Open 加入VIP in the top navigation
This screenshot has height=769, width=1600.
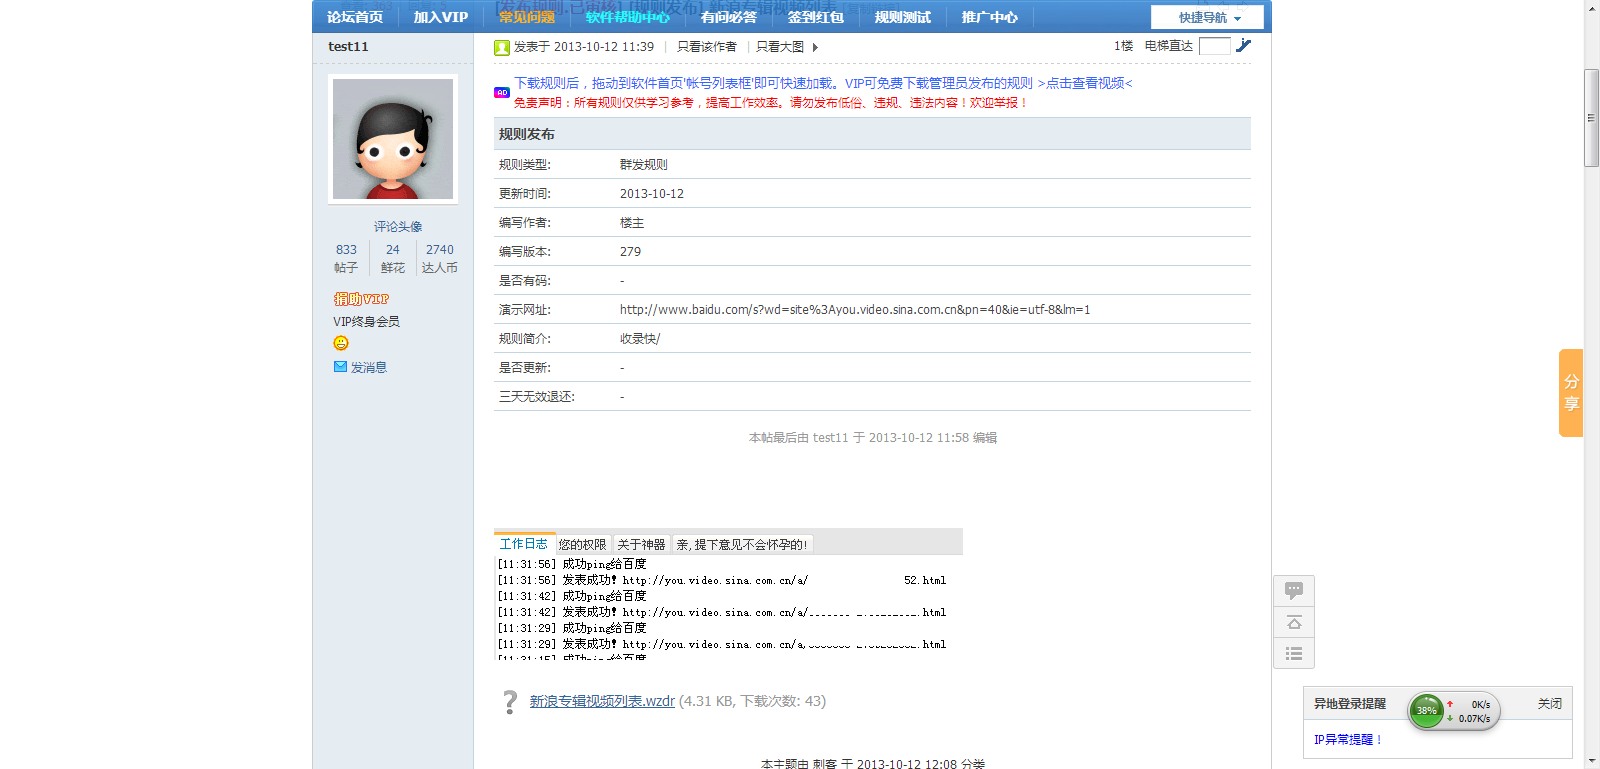pyautogui.click(x=440, y=17)
